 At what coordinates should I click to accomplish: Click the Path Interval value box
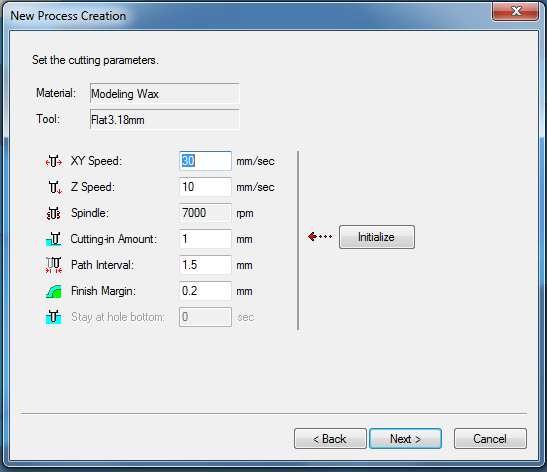click(x=205, y=265)
